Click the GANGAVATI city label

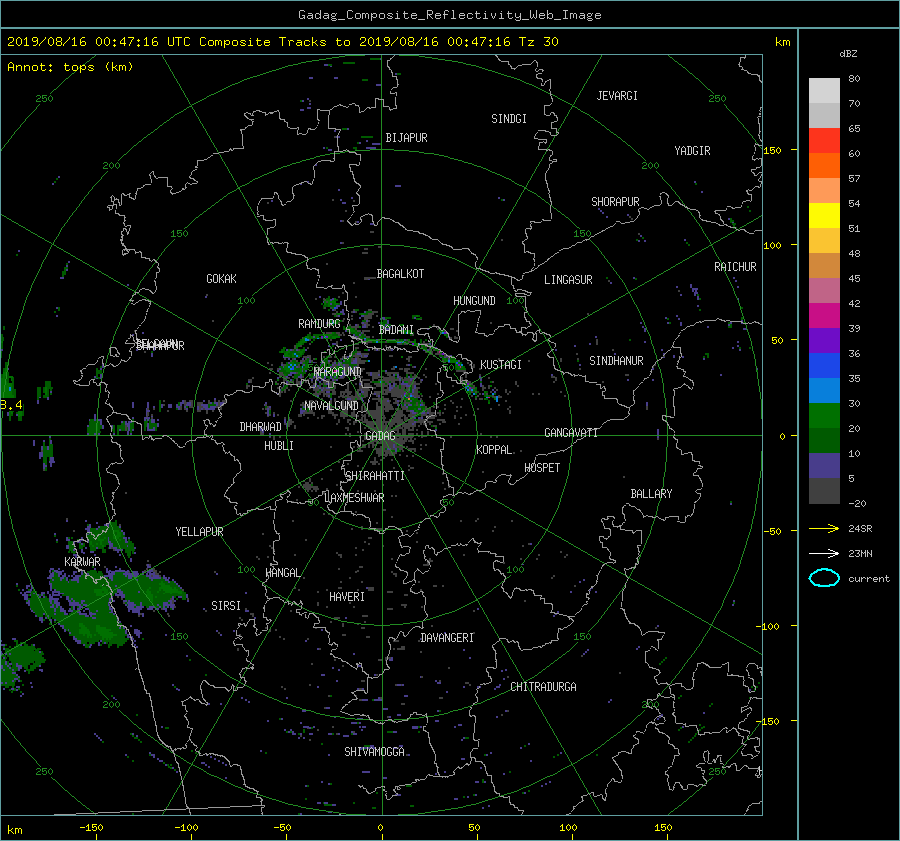pos(571,433)
